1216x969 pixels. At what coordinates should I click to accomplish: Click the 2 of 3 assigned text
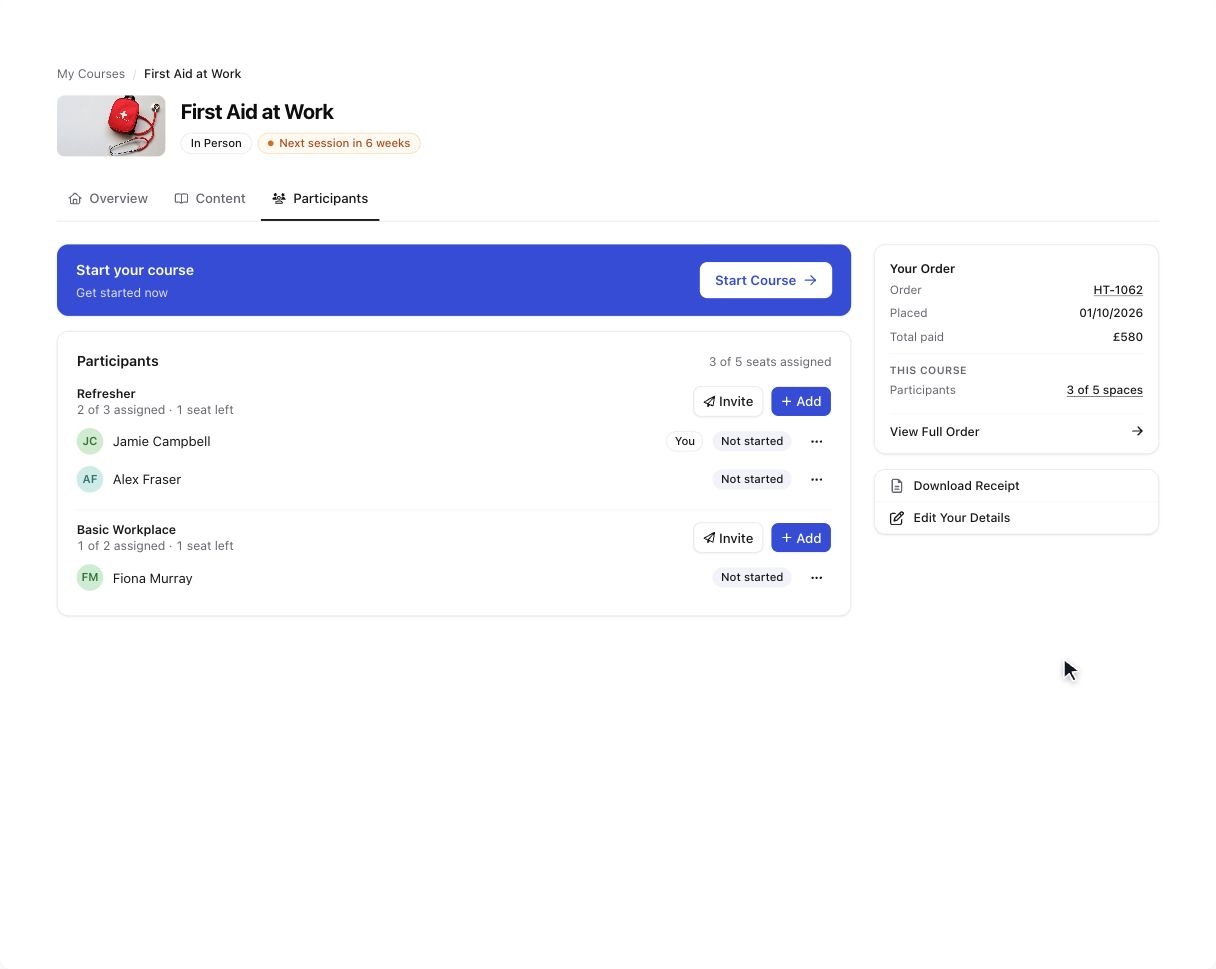pos(121,410)
